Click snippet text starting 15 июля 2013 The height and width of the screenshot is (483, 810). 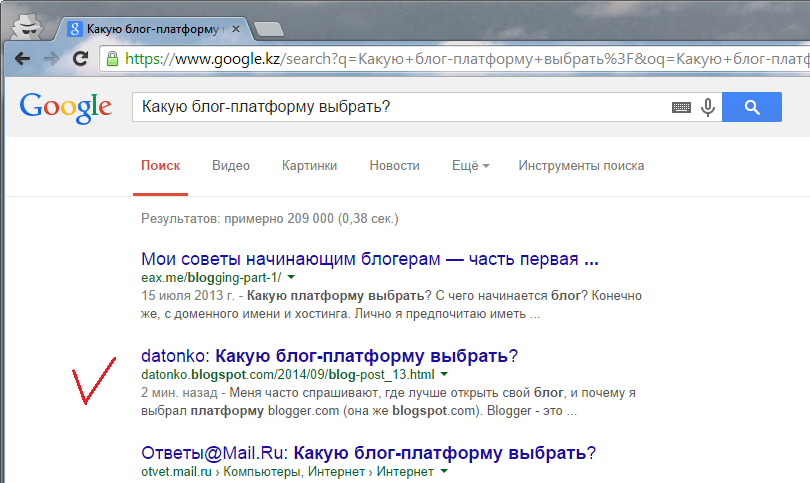click(x=392, y=305)
